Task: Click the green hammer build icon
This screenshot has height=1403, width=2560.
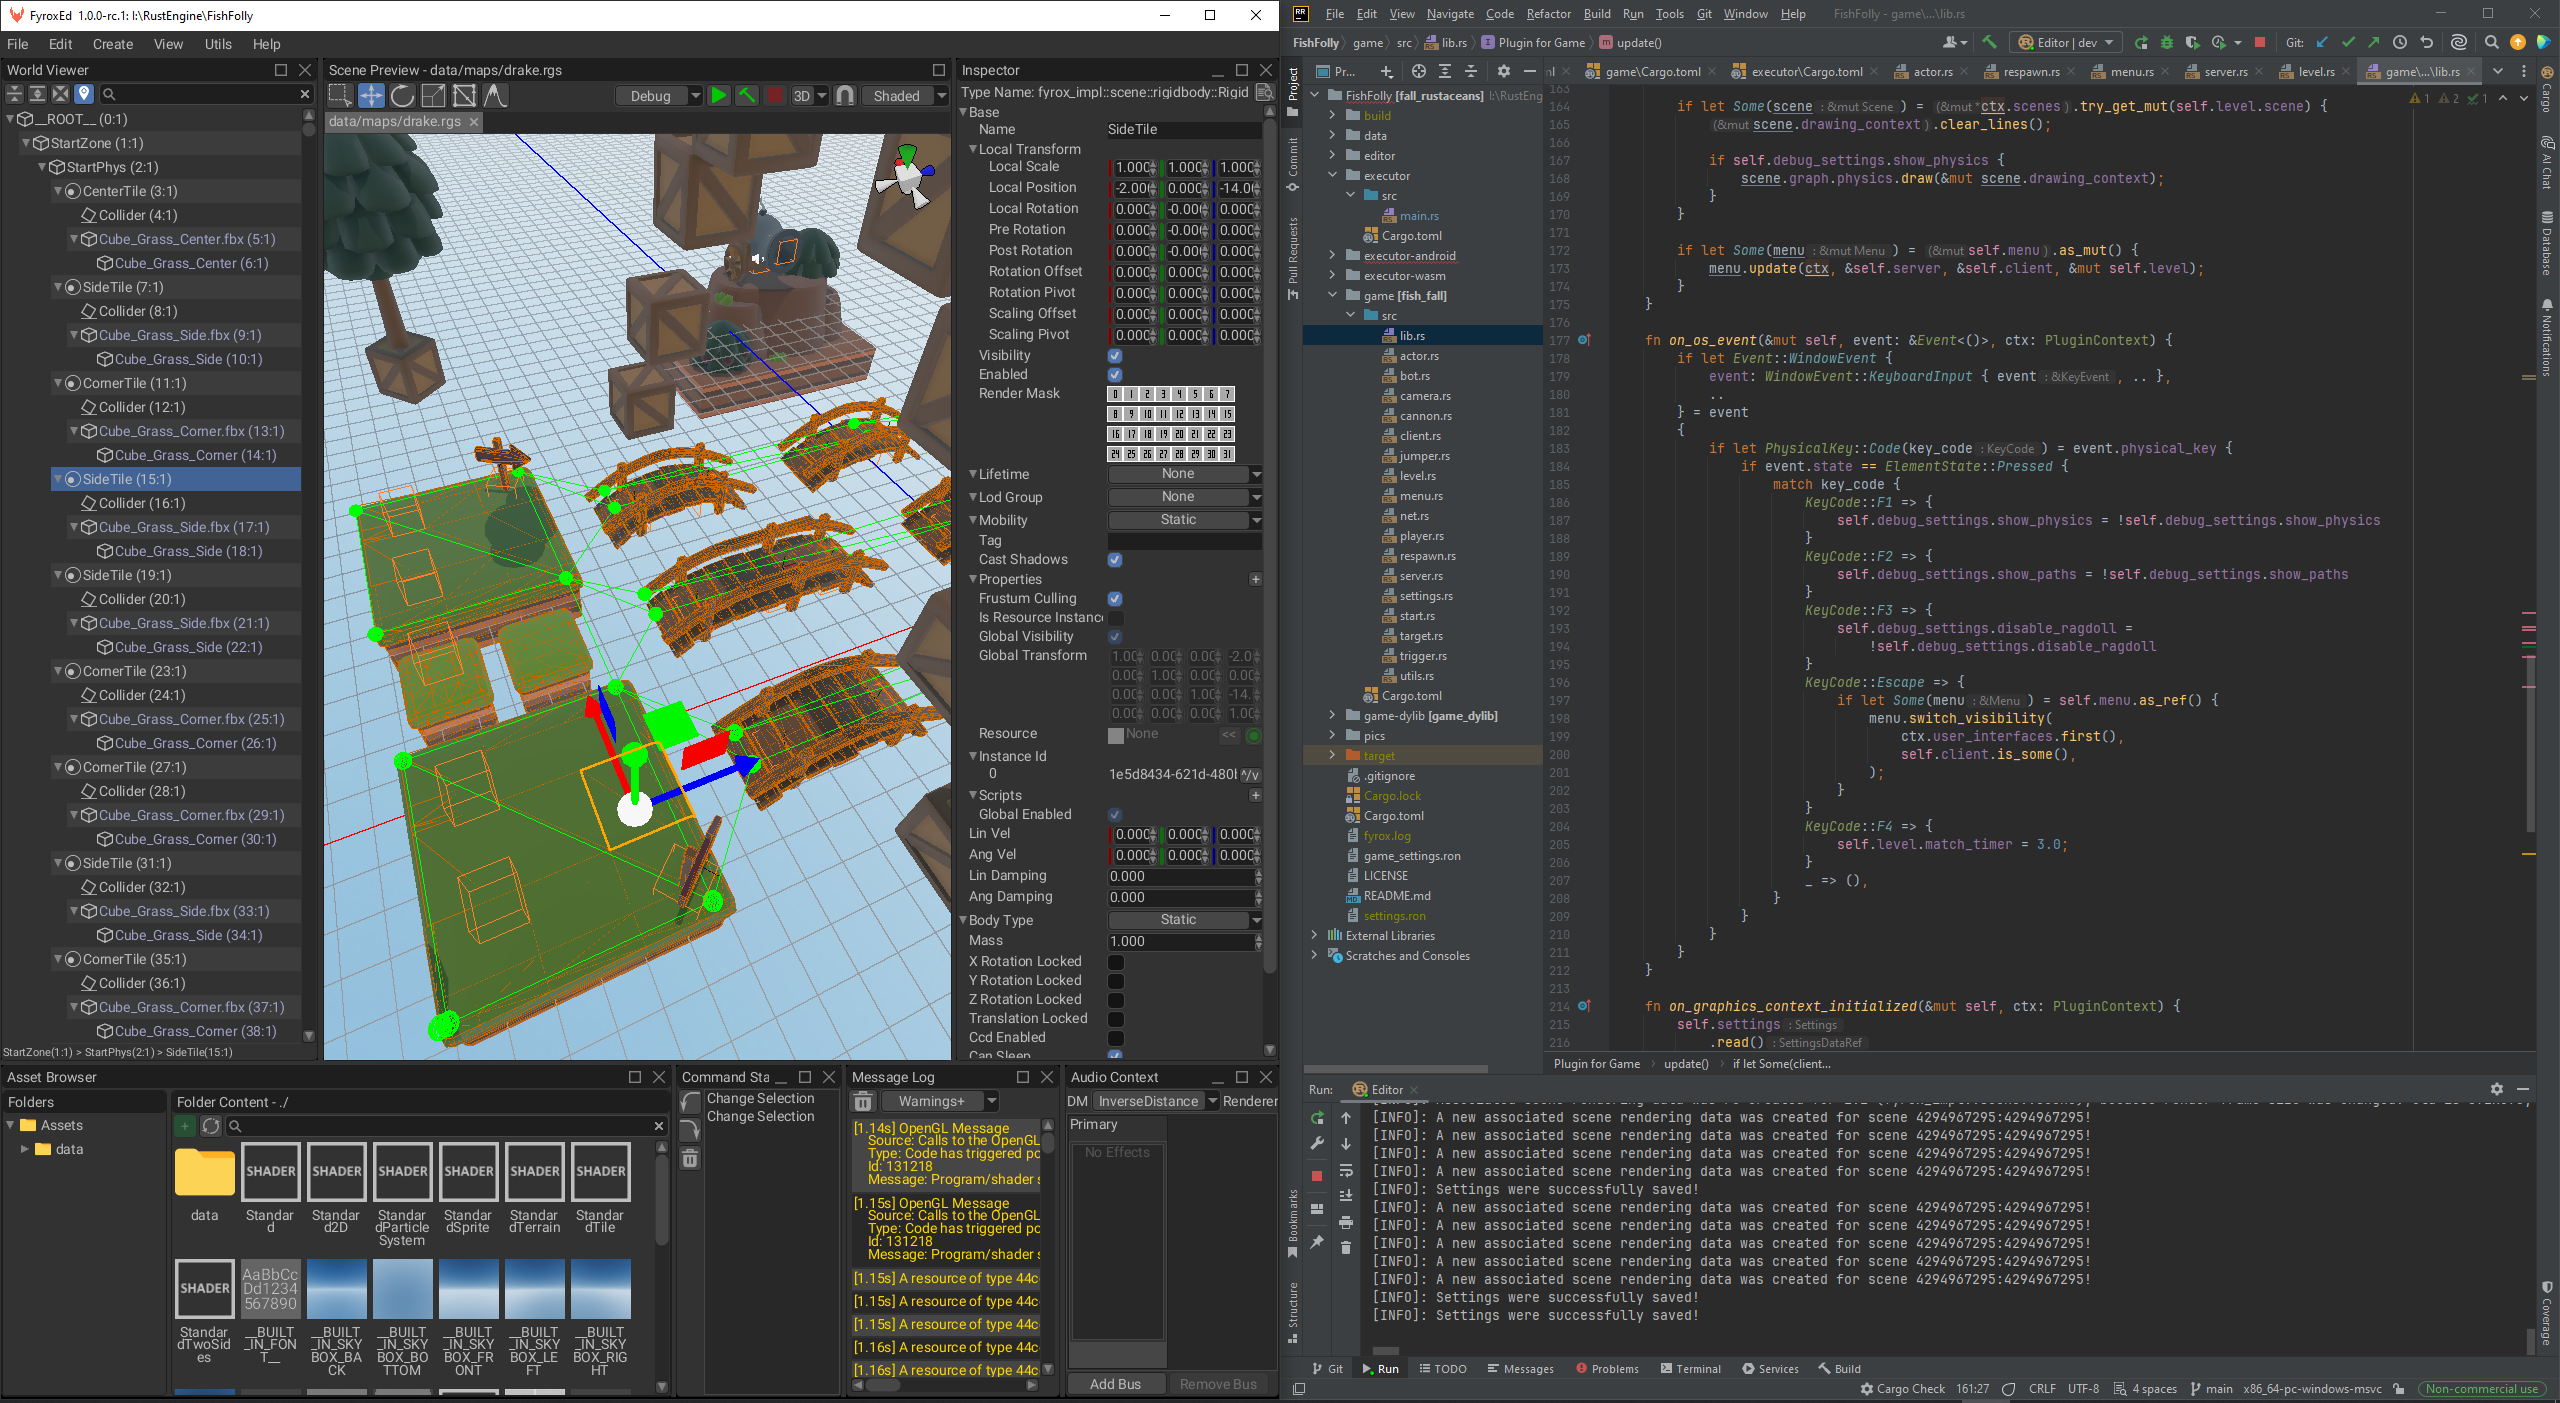Action: point(747,96)
